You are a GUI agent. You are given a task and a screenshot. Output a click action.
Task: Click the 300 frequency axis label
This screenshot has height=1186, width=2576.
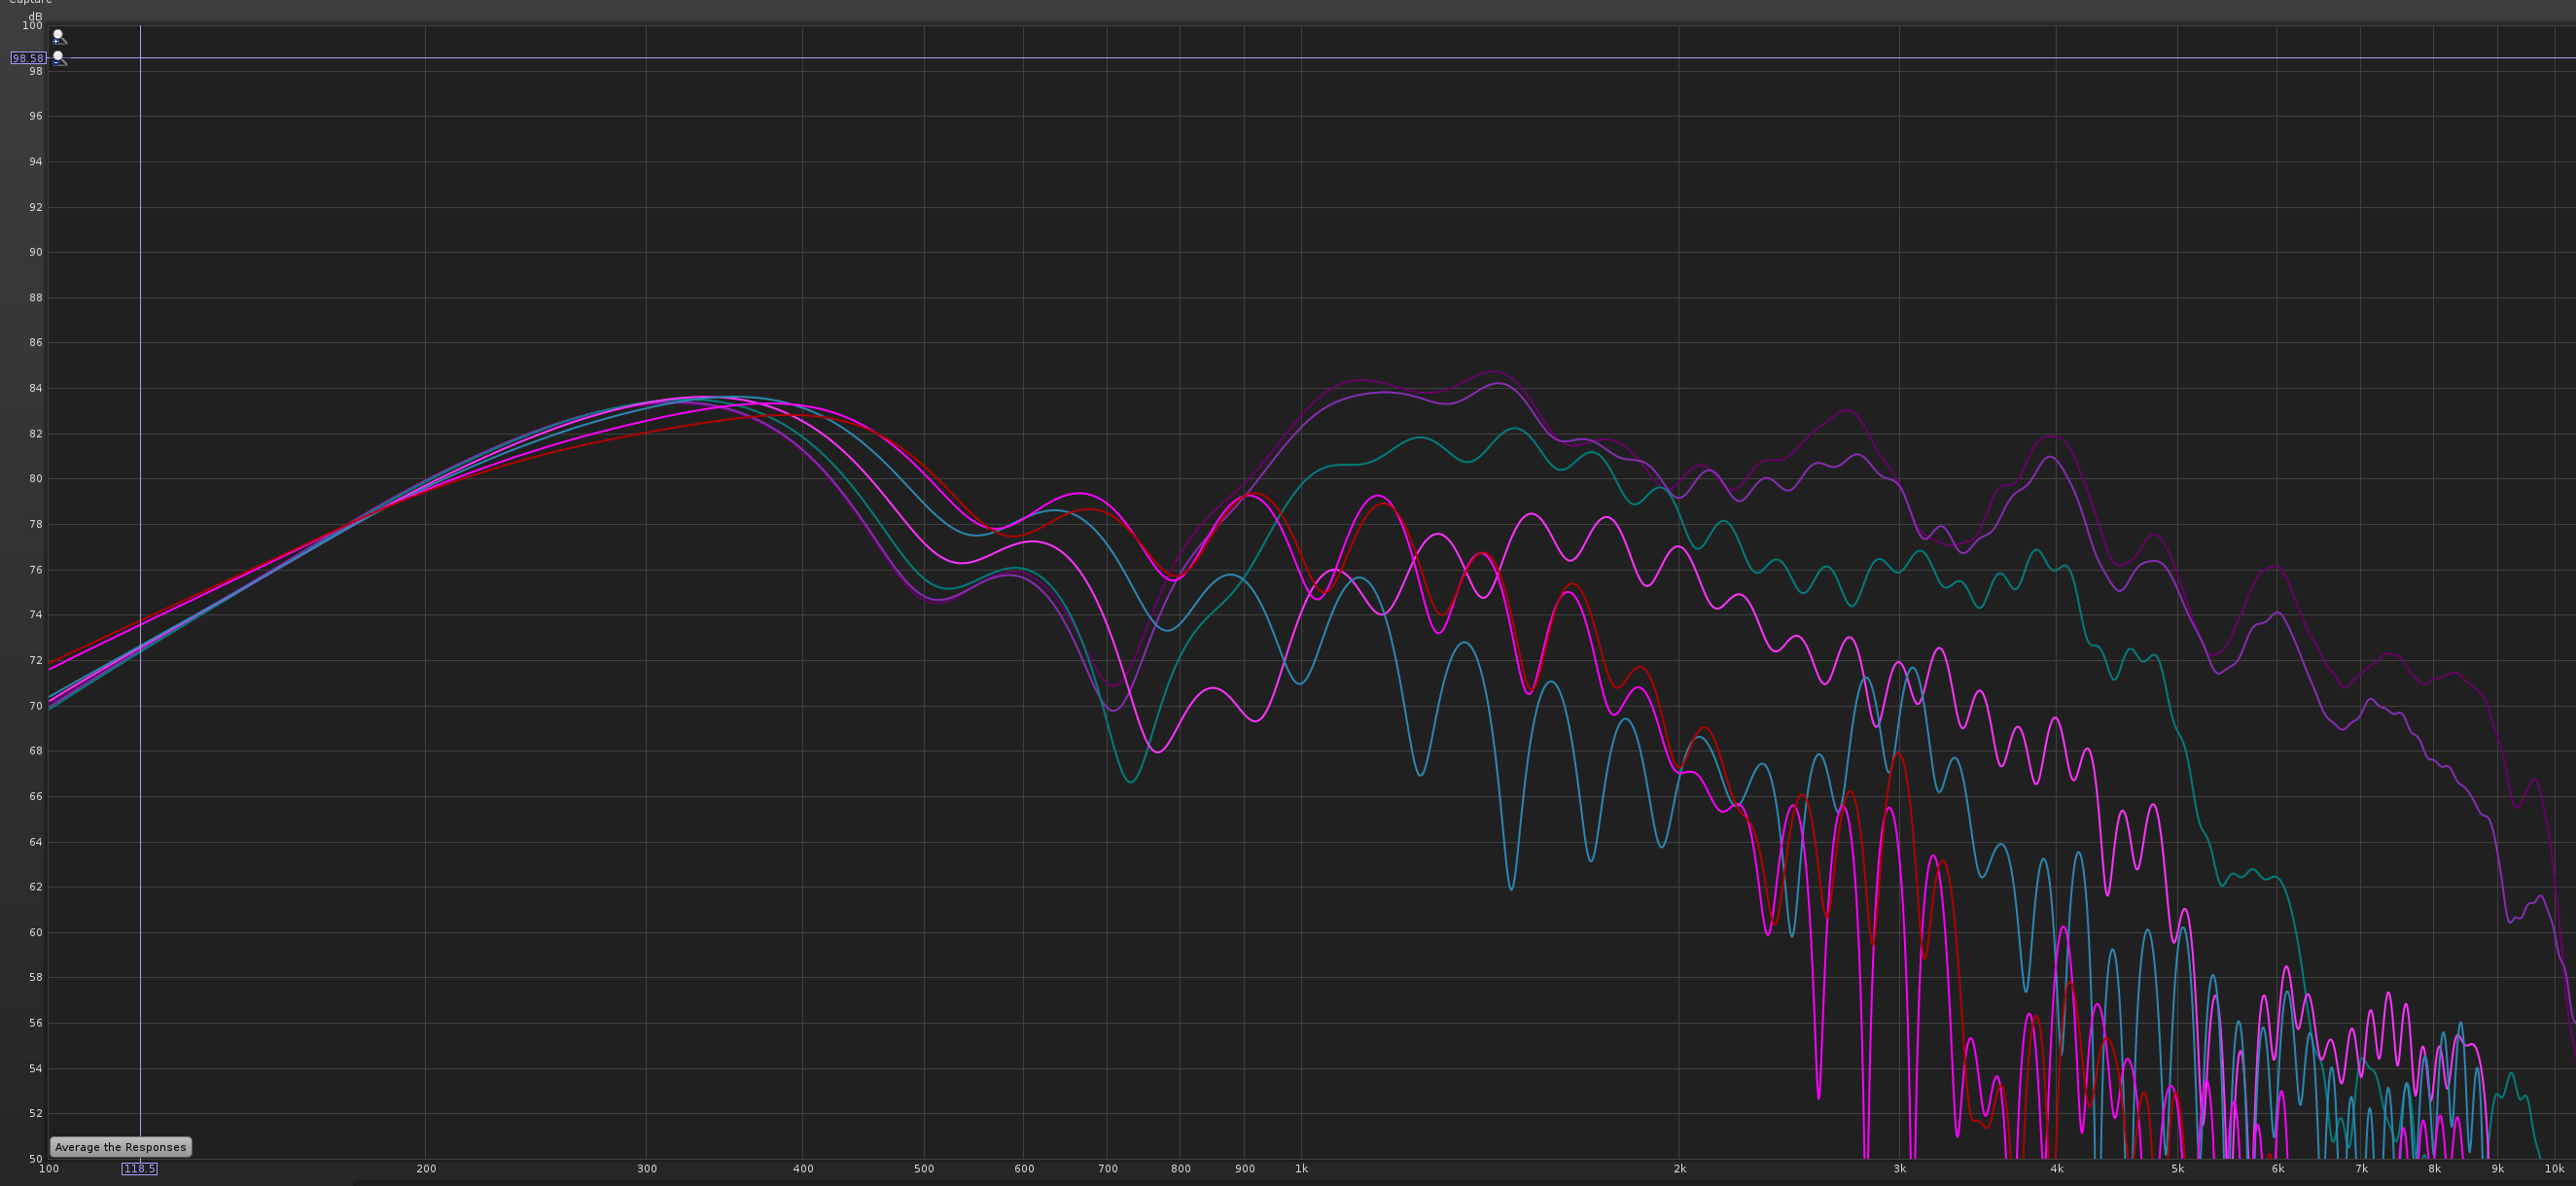click(647, 1168)
